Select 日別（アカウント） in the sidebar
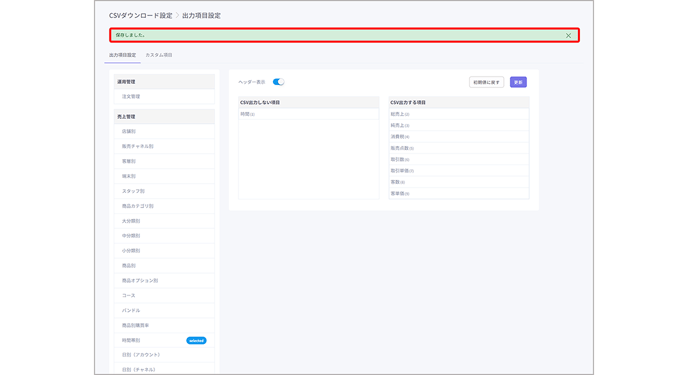The height and width of the screenshot is (375, 688). pos(164,355)
